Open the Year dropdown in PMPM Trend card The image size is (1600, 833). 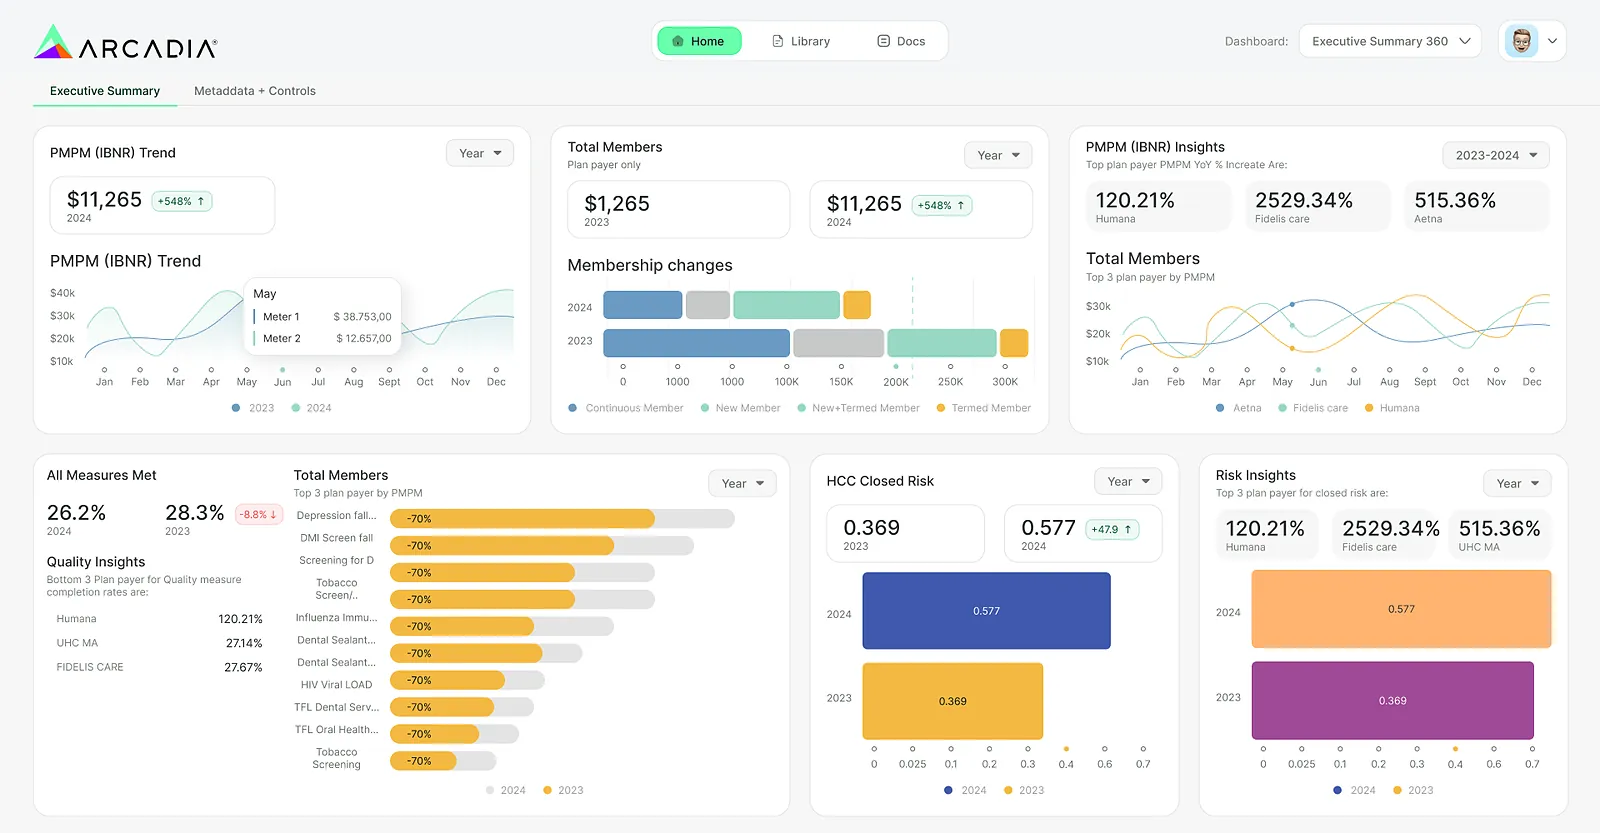click(x=480, y=153)
